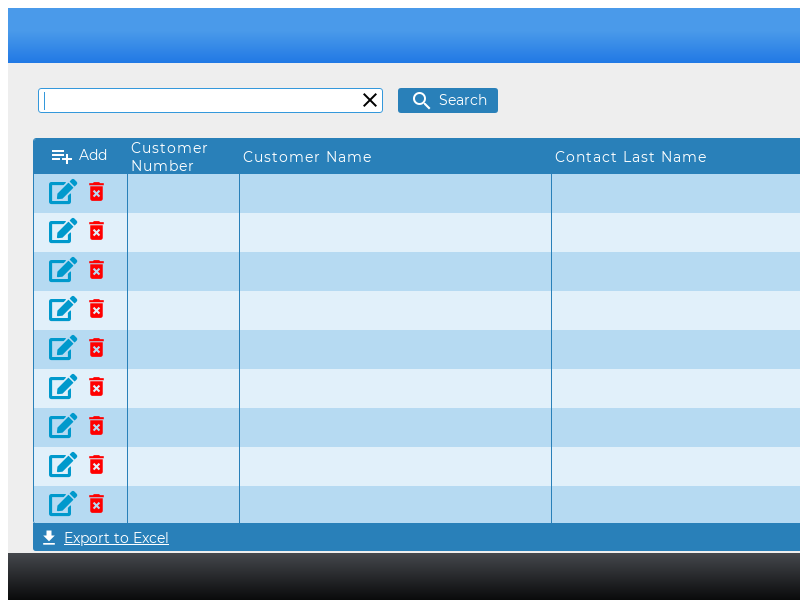Focus the search text input field
The width and height of the screenshot is (800, 600).
pos(200,100)
